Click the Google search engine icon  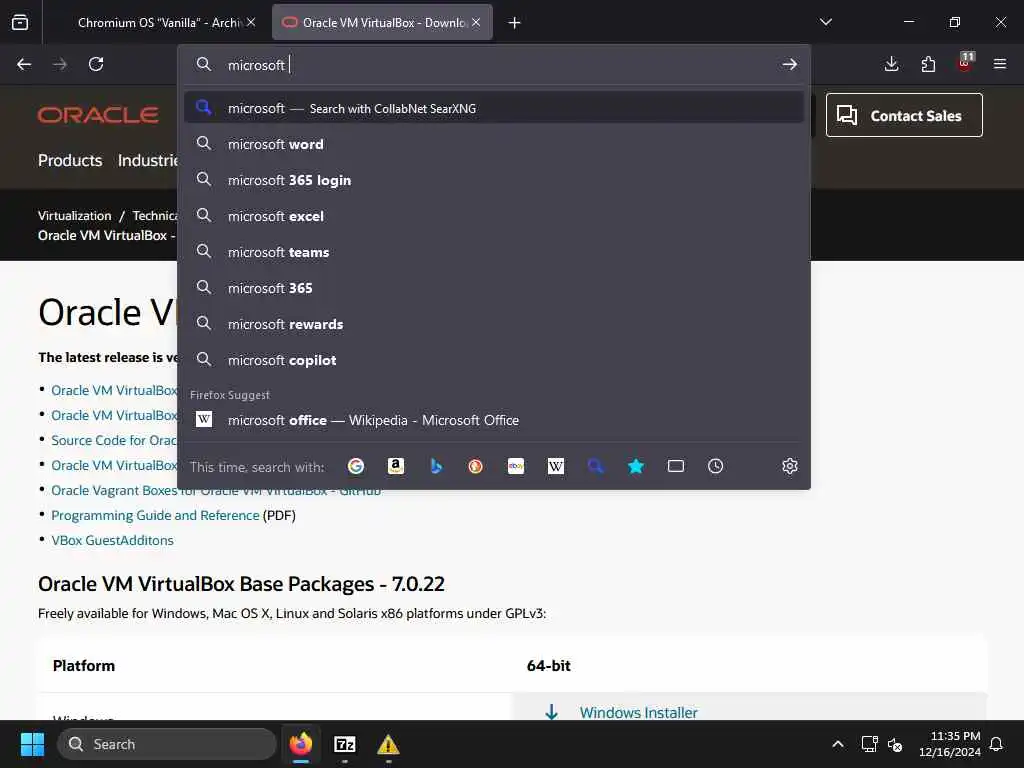[x=356, y=466]
